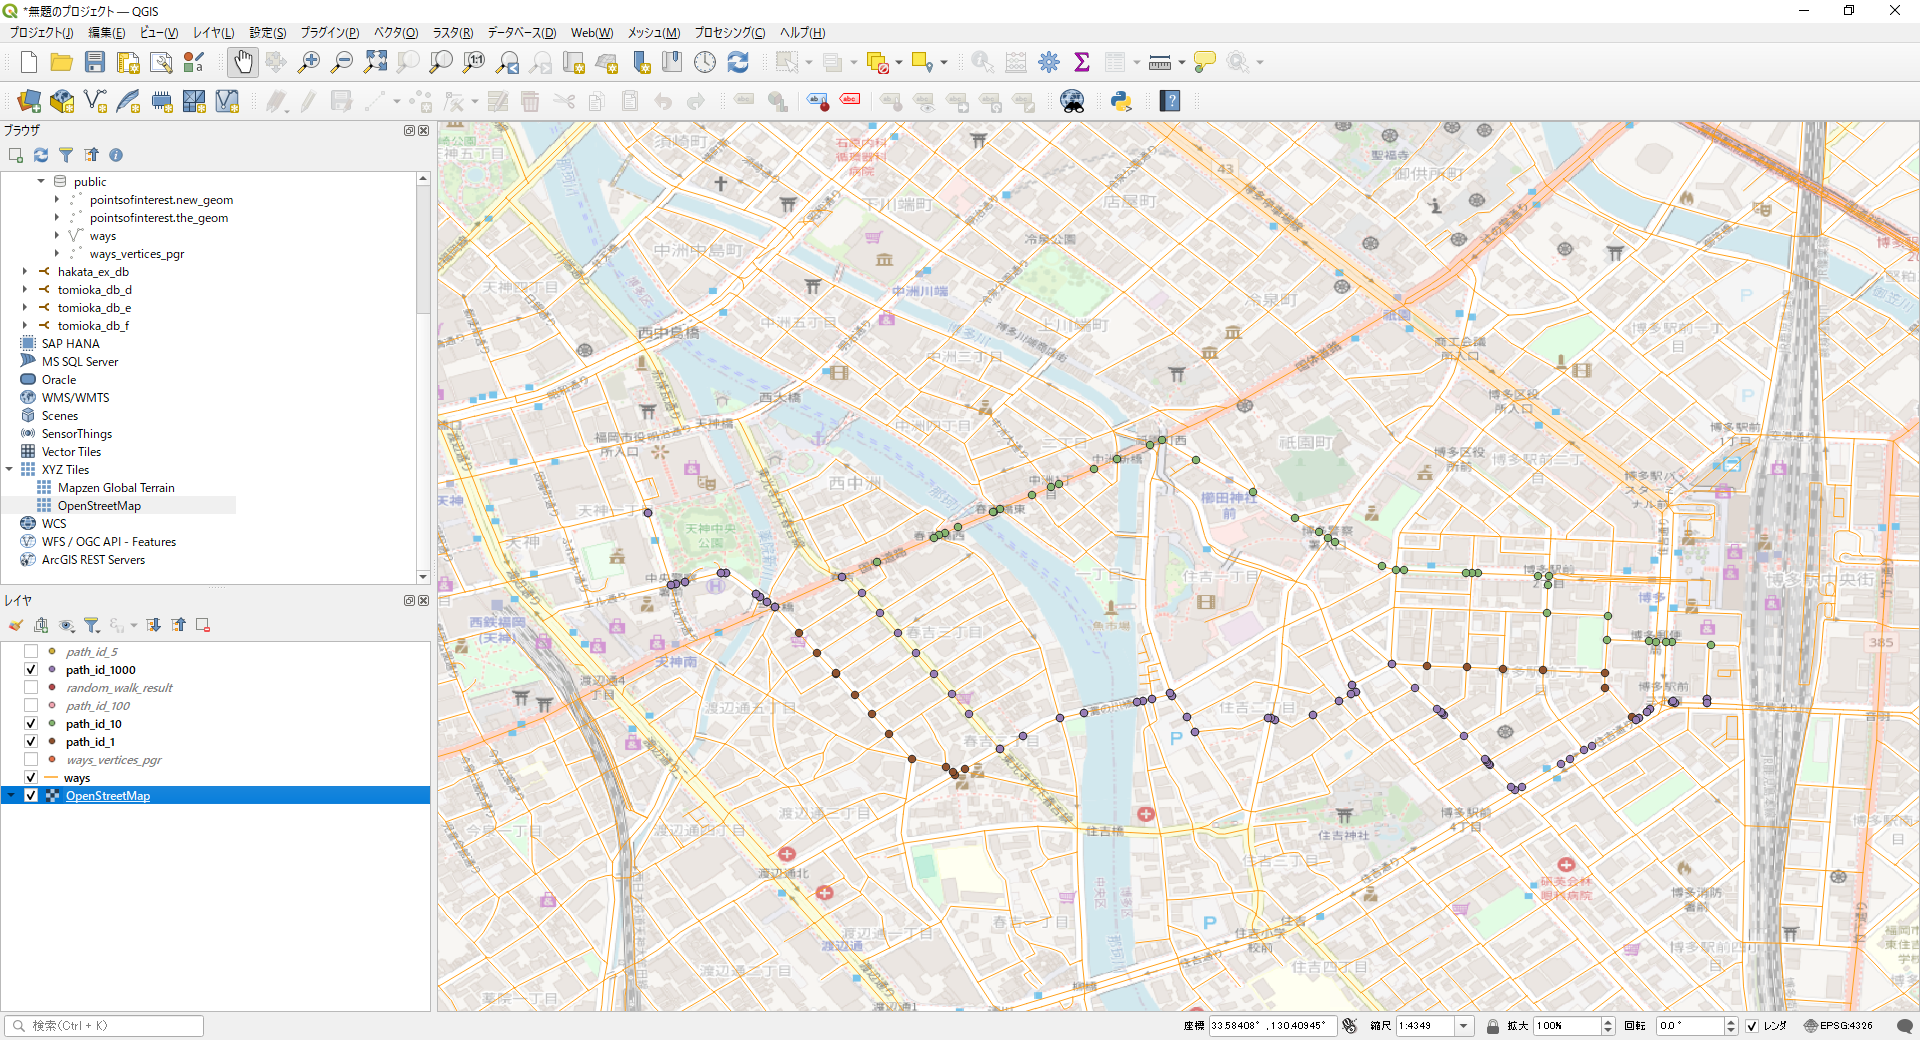Open Data Source Manager icon

click(x=29, y=101)
